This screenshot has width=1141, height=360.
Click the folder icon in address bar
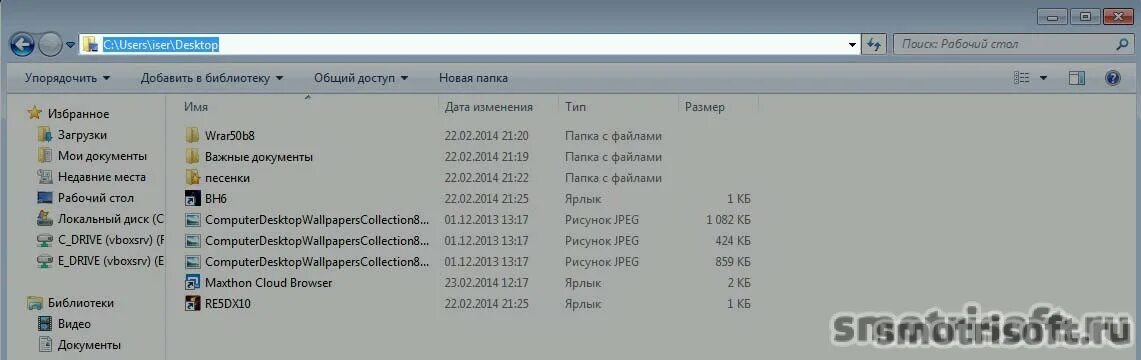pyautogui.click(x=90, y=45)
